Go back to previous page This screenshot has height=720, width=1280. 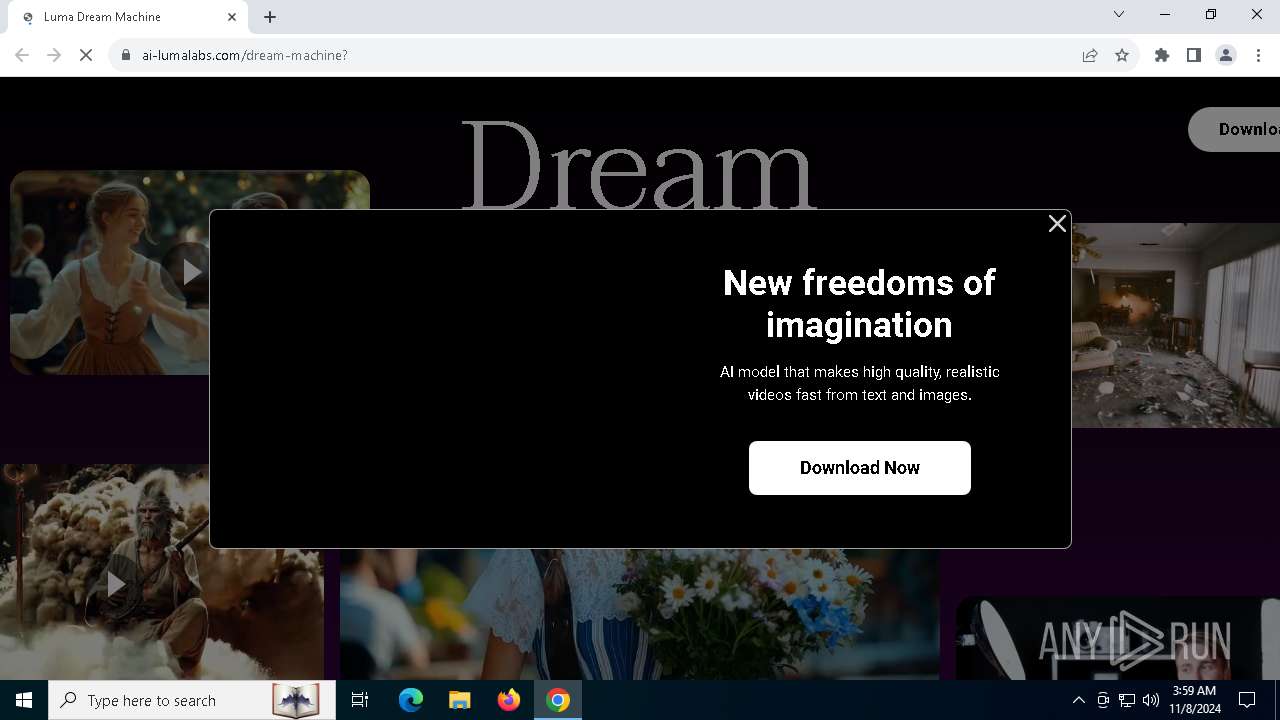pyautogui.click(x=22, y=55)
